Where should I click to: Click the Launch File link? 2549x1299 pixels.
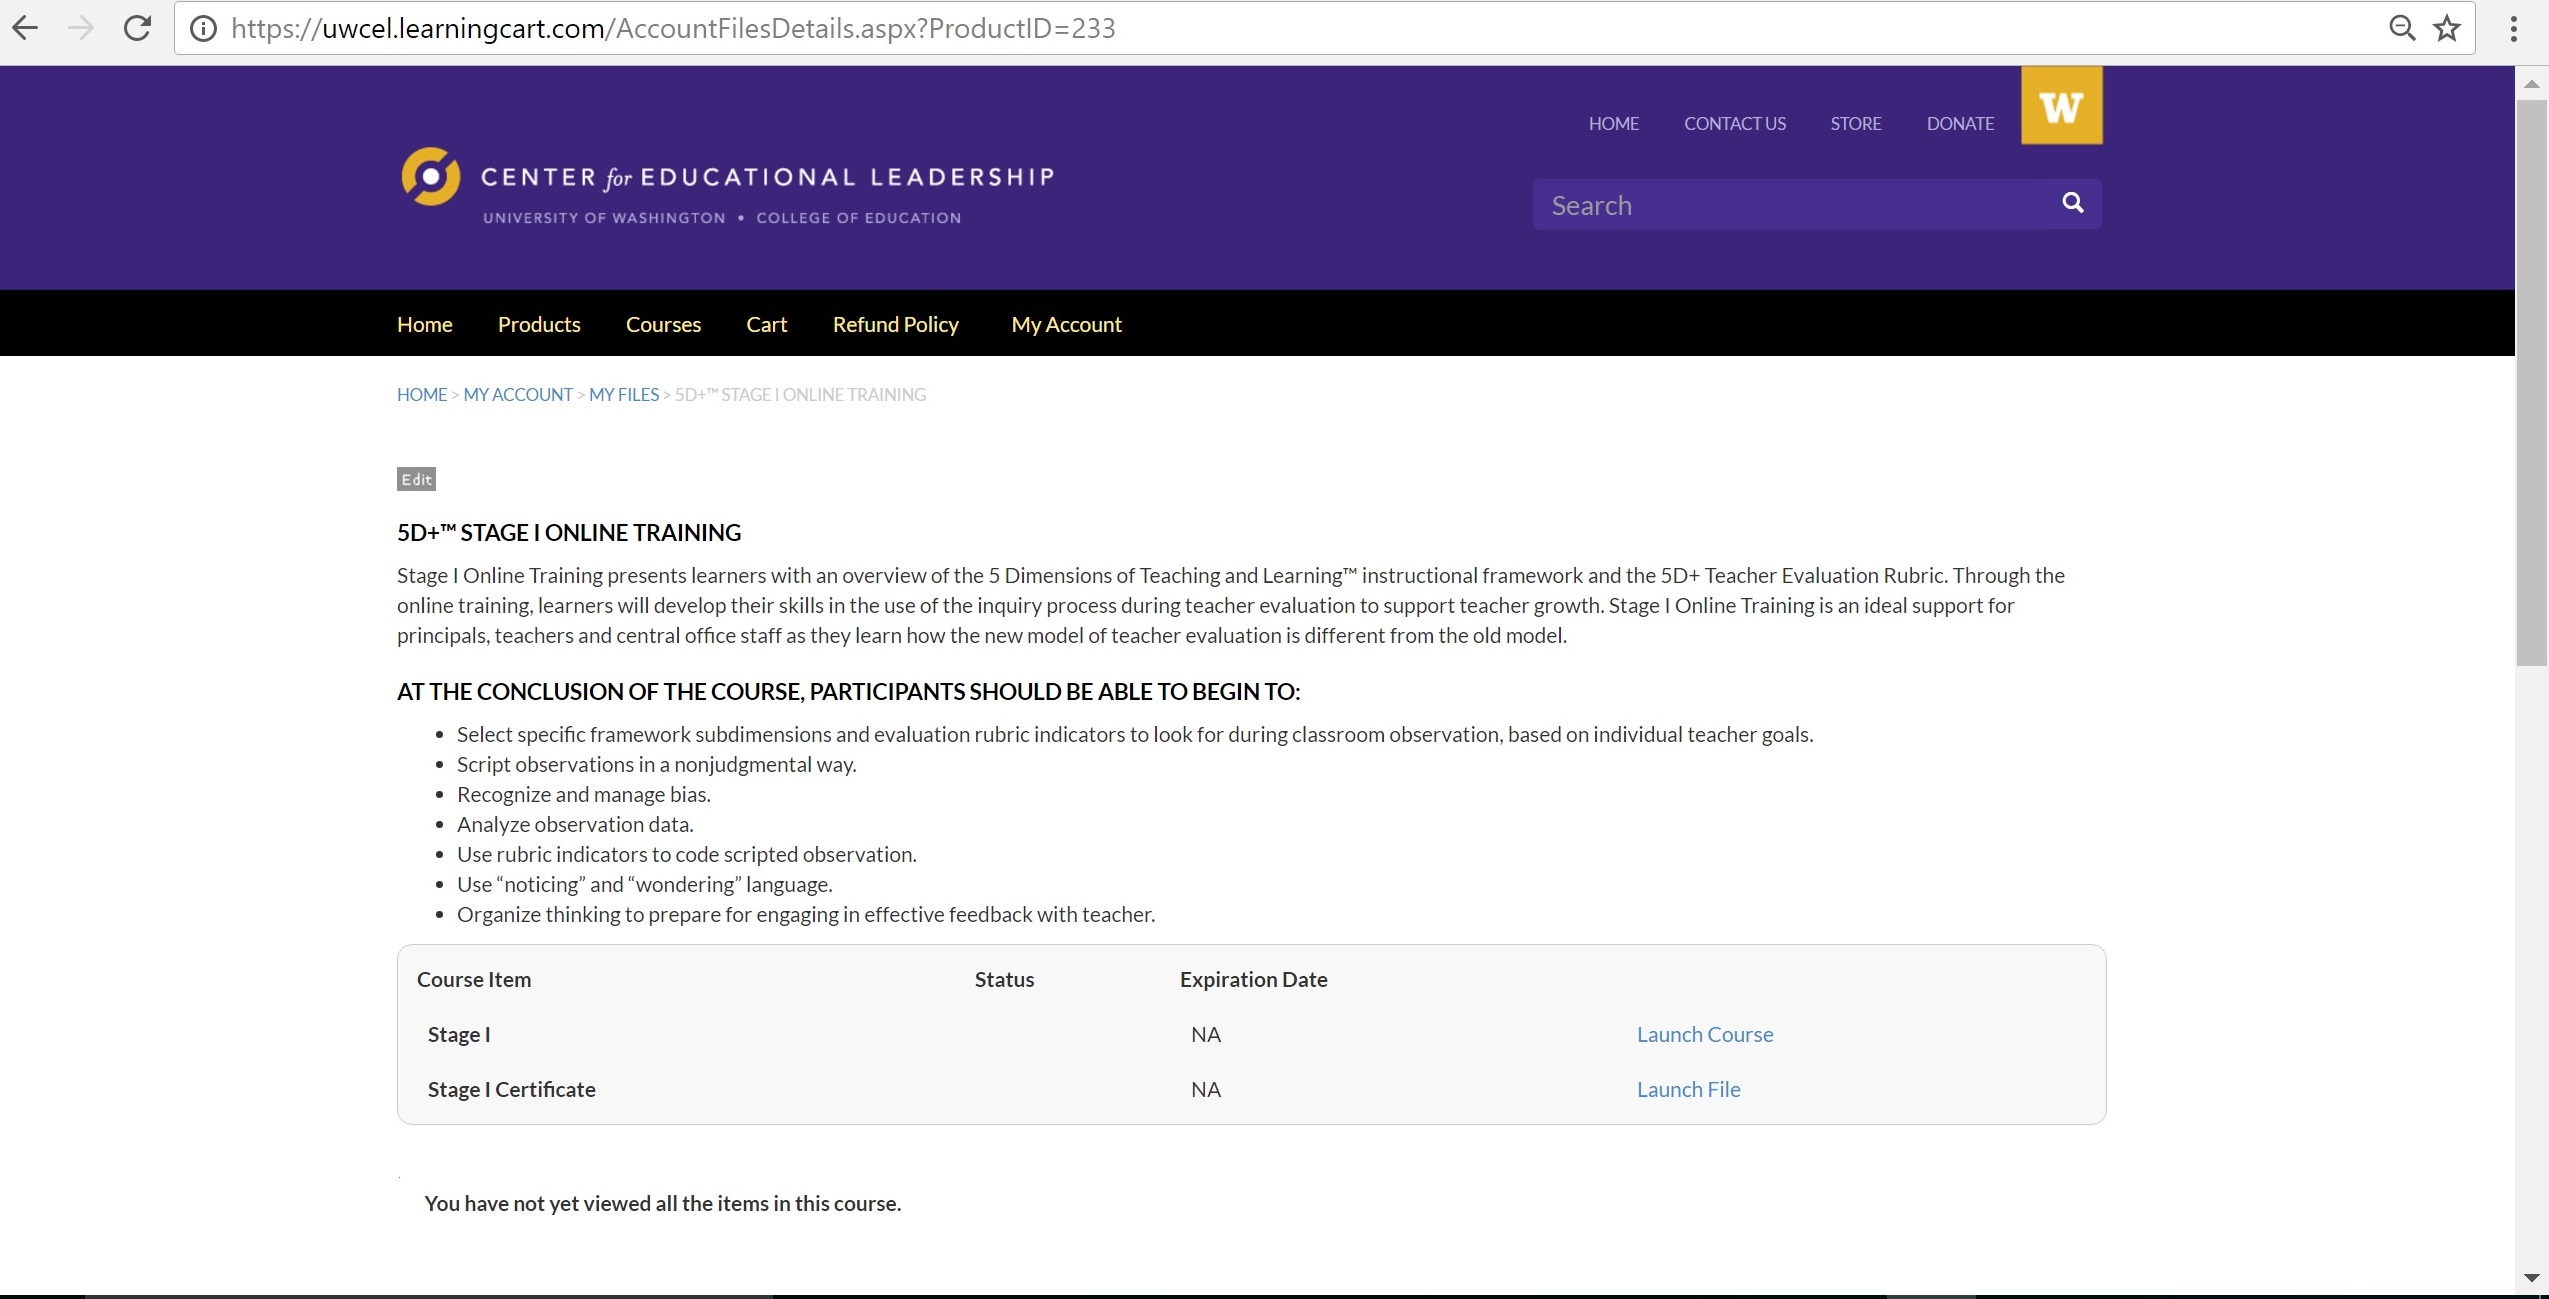[x=1688, y=1089]
